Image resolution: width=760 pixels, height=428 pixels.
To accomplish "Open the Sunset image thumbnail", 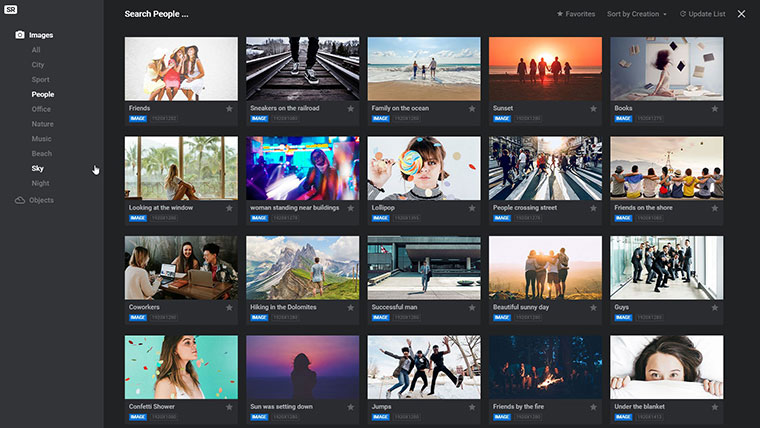I will pyautogui.click(x=545, y=68).
